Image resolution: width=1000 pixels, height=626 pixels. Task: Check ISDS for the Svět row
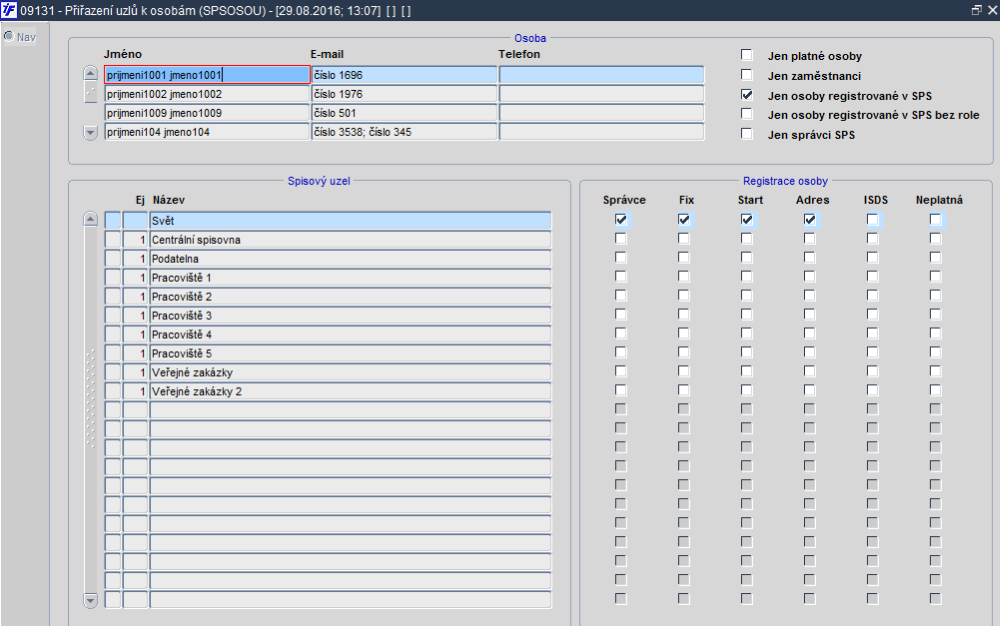coord(872,220)
